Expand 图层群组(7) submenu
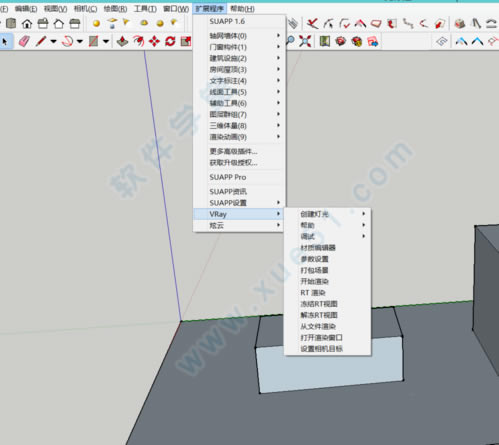Screen dimensions: 499x445 tap(239, 114)
